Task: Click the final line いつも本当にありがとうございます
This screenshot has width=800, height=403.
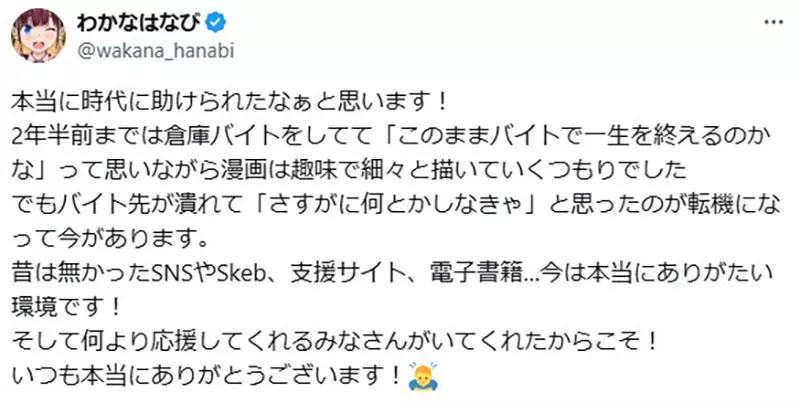Action: pos(205,379)
